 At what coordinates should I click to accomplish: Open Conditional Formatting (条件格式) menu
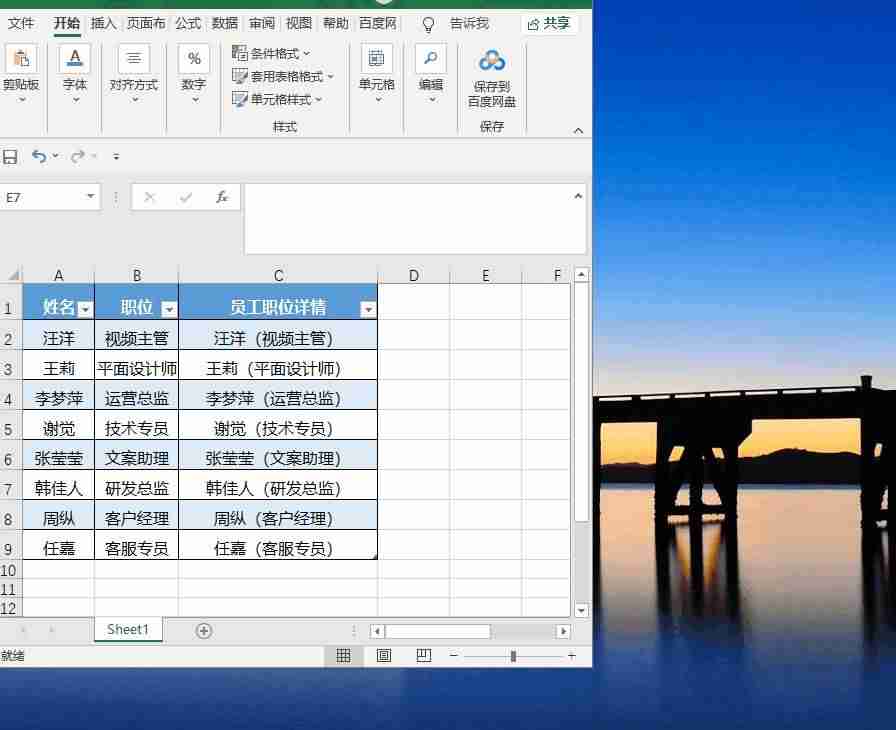tap(271, 53)
